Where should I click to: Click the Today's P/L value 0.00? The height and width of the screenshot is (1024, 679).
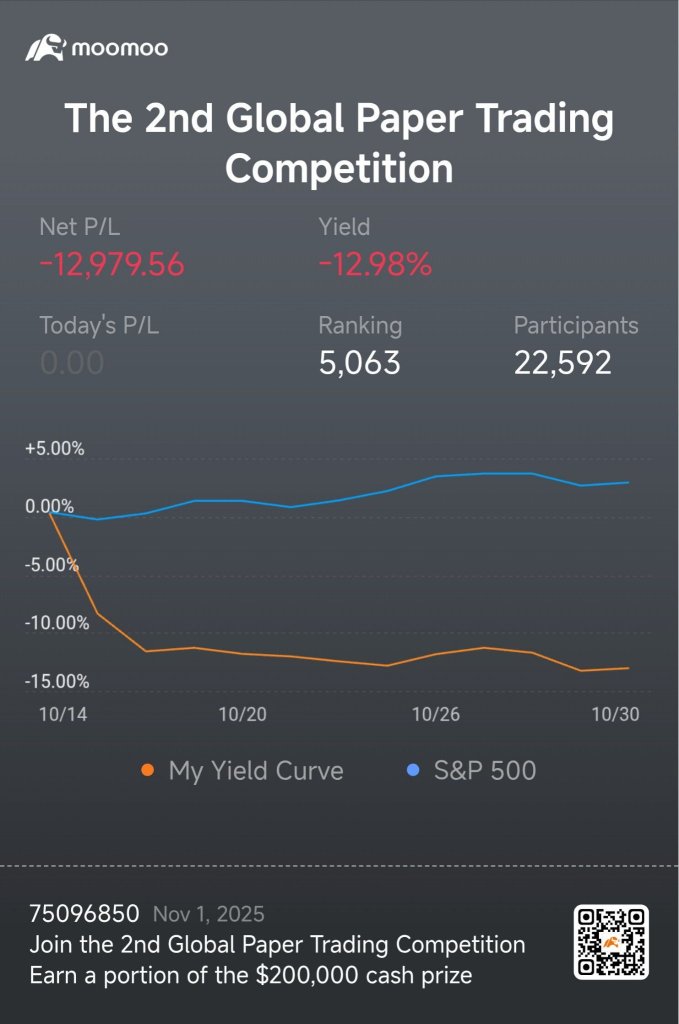click(x=72, y=363)
